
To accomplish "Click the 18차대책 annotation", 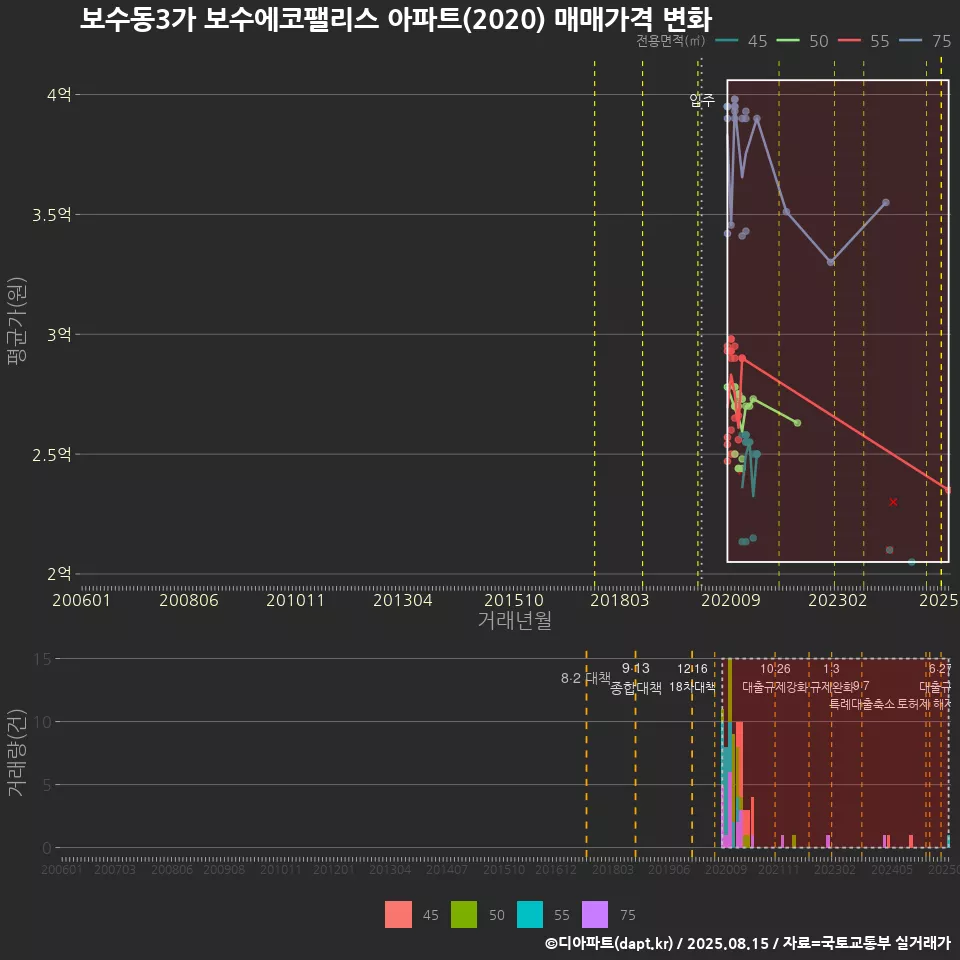I will coord(692,686).
